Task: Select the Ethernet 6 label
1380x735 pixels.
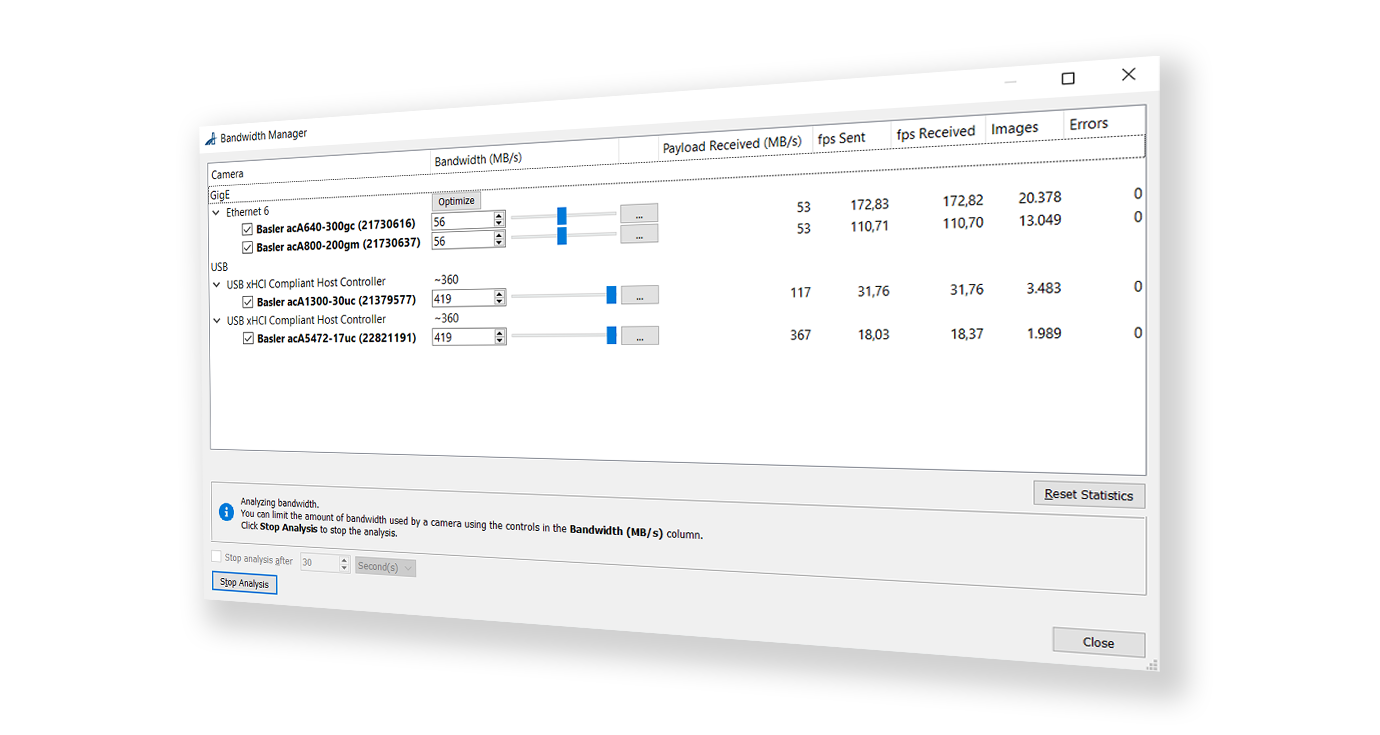Action: tap(247, 212)
